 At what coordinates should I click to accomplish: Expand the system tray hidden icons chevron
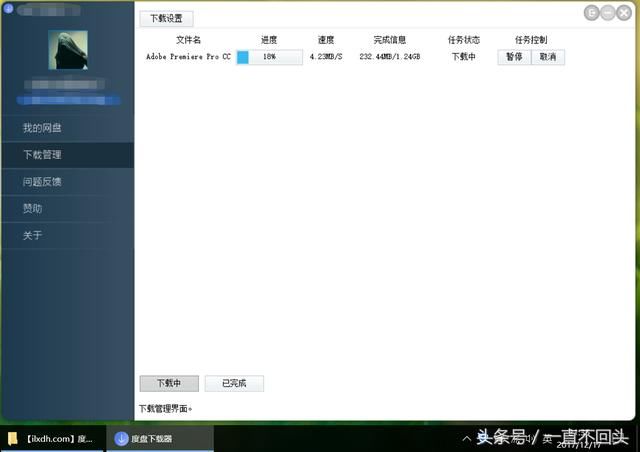click(x=467, y=439)
